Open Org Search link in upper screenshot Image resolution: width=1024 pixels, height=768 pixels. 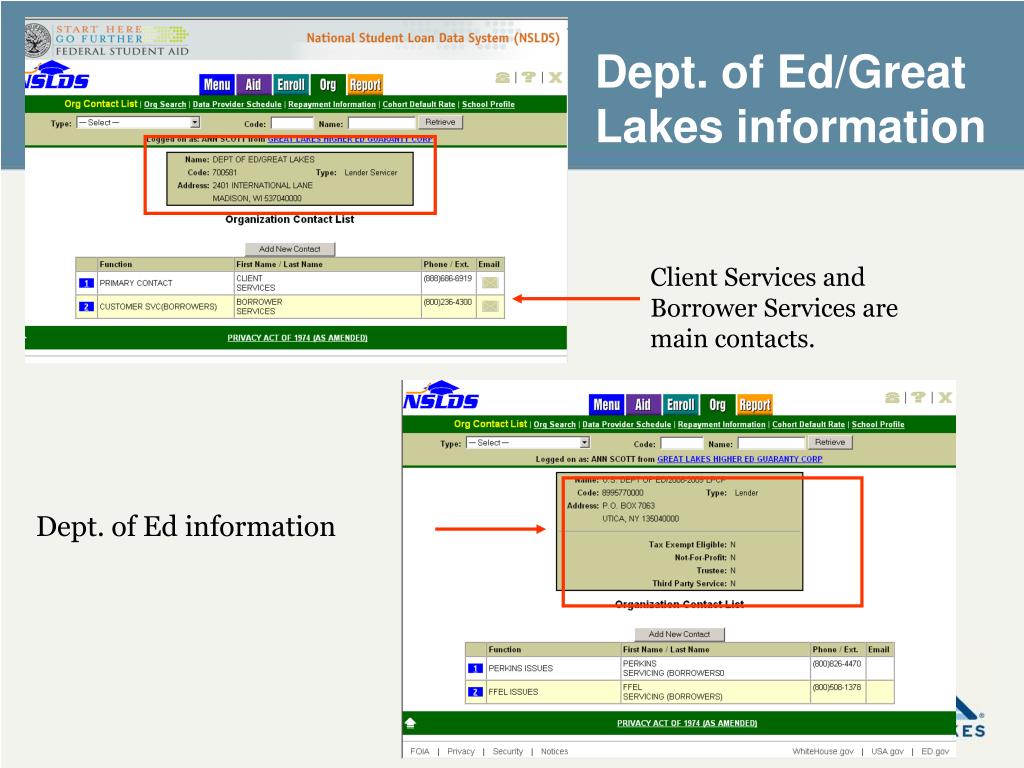(165, 104)
